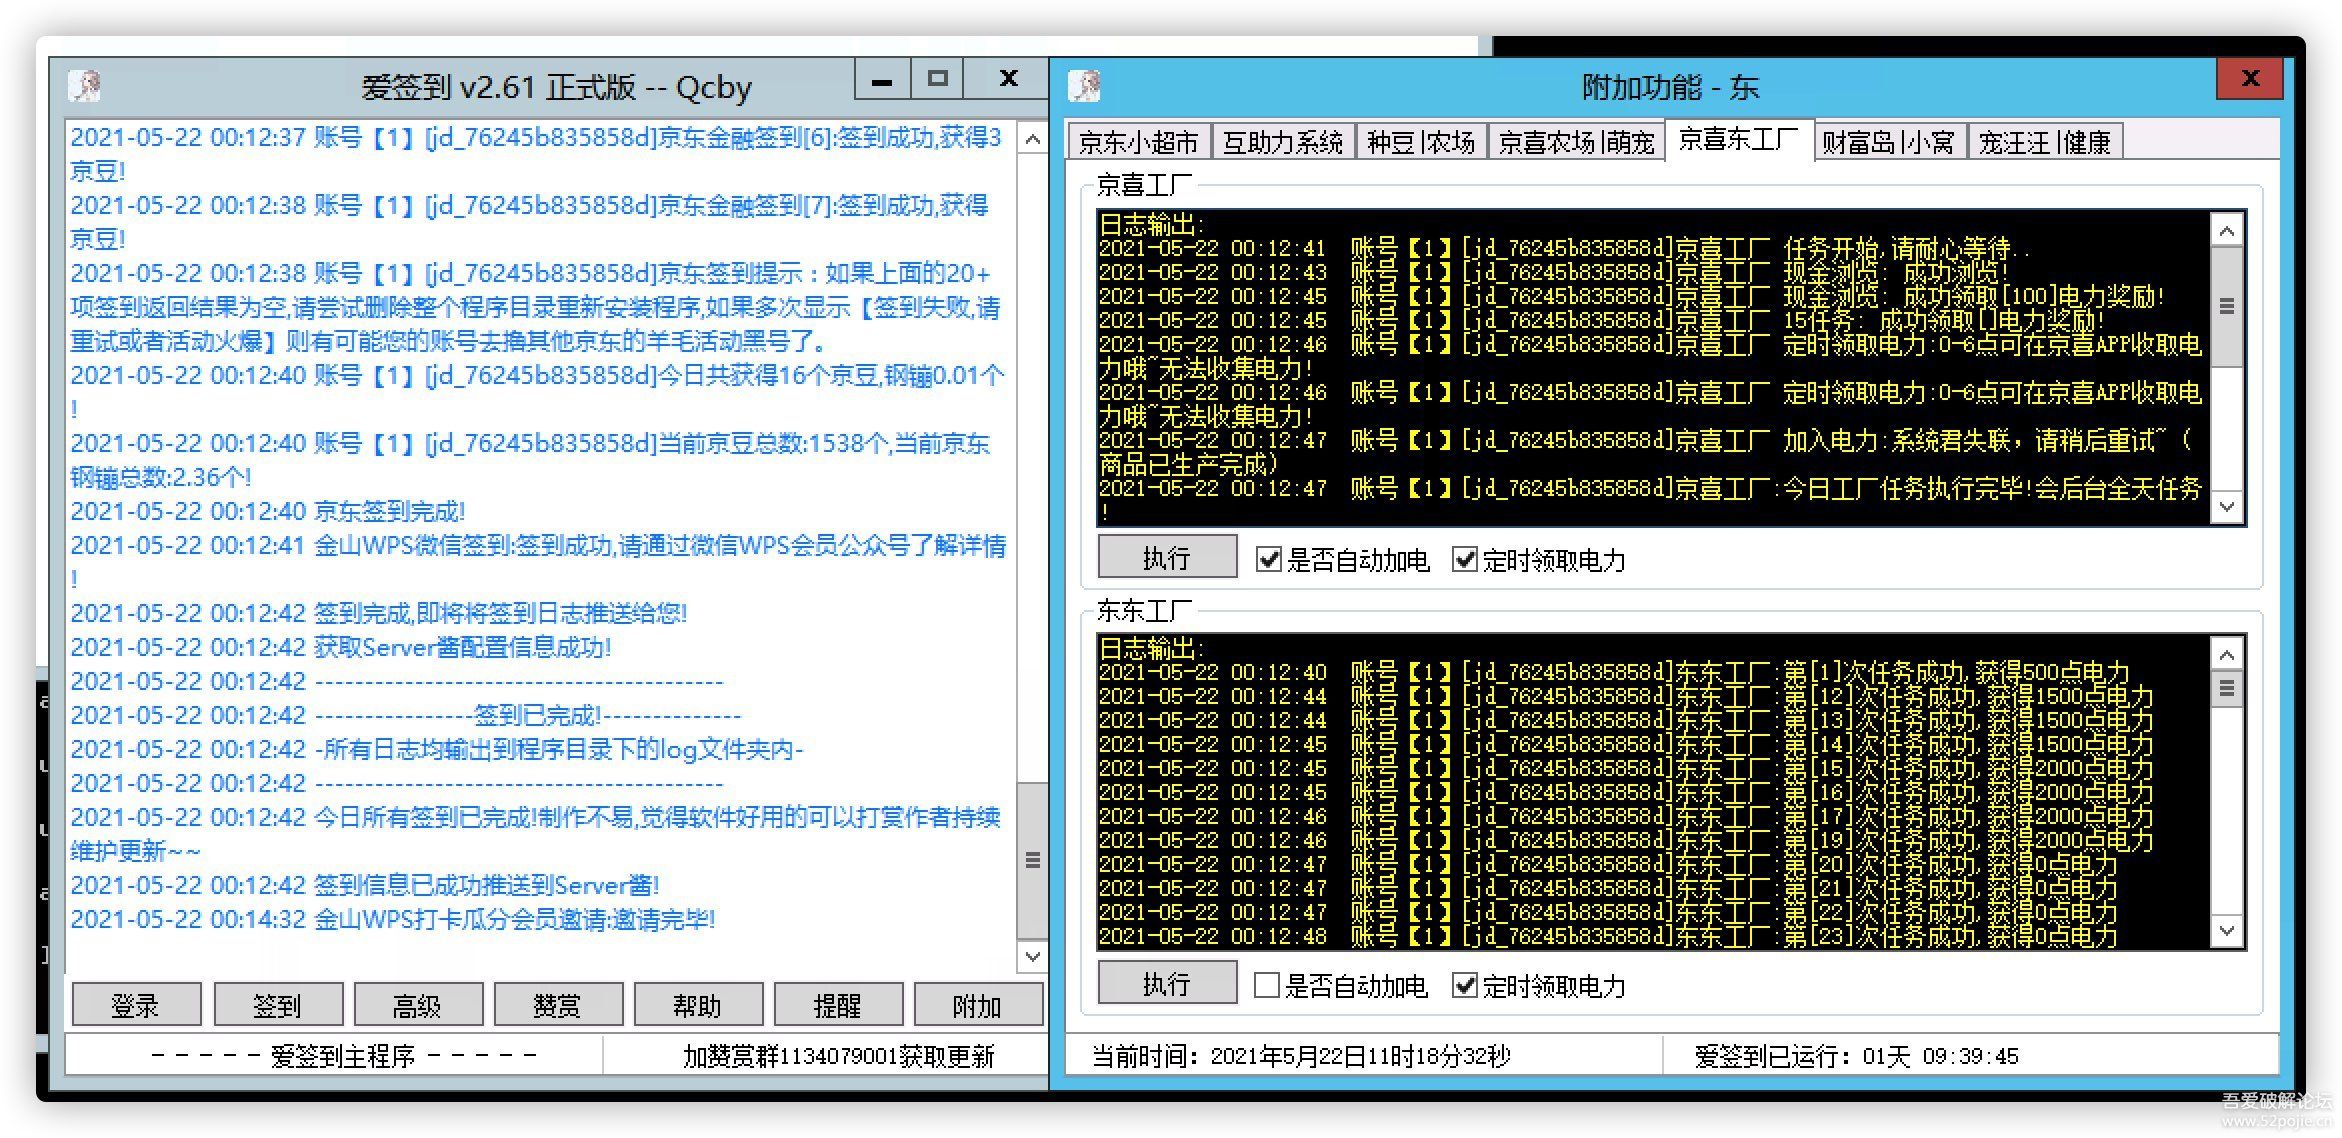Click 爱签到已运行 status bar entry
The width and height of the screenshot is (2342, 1138).
(1857, 1056)
